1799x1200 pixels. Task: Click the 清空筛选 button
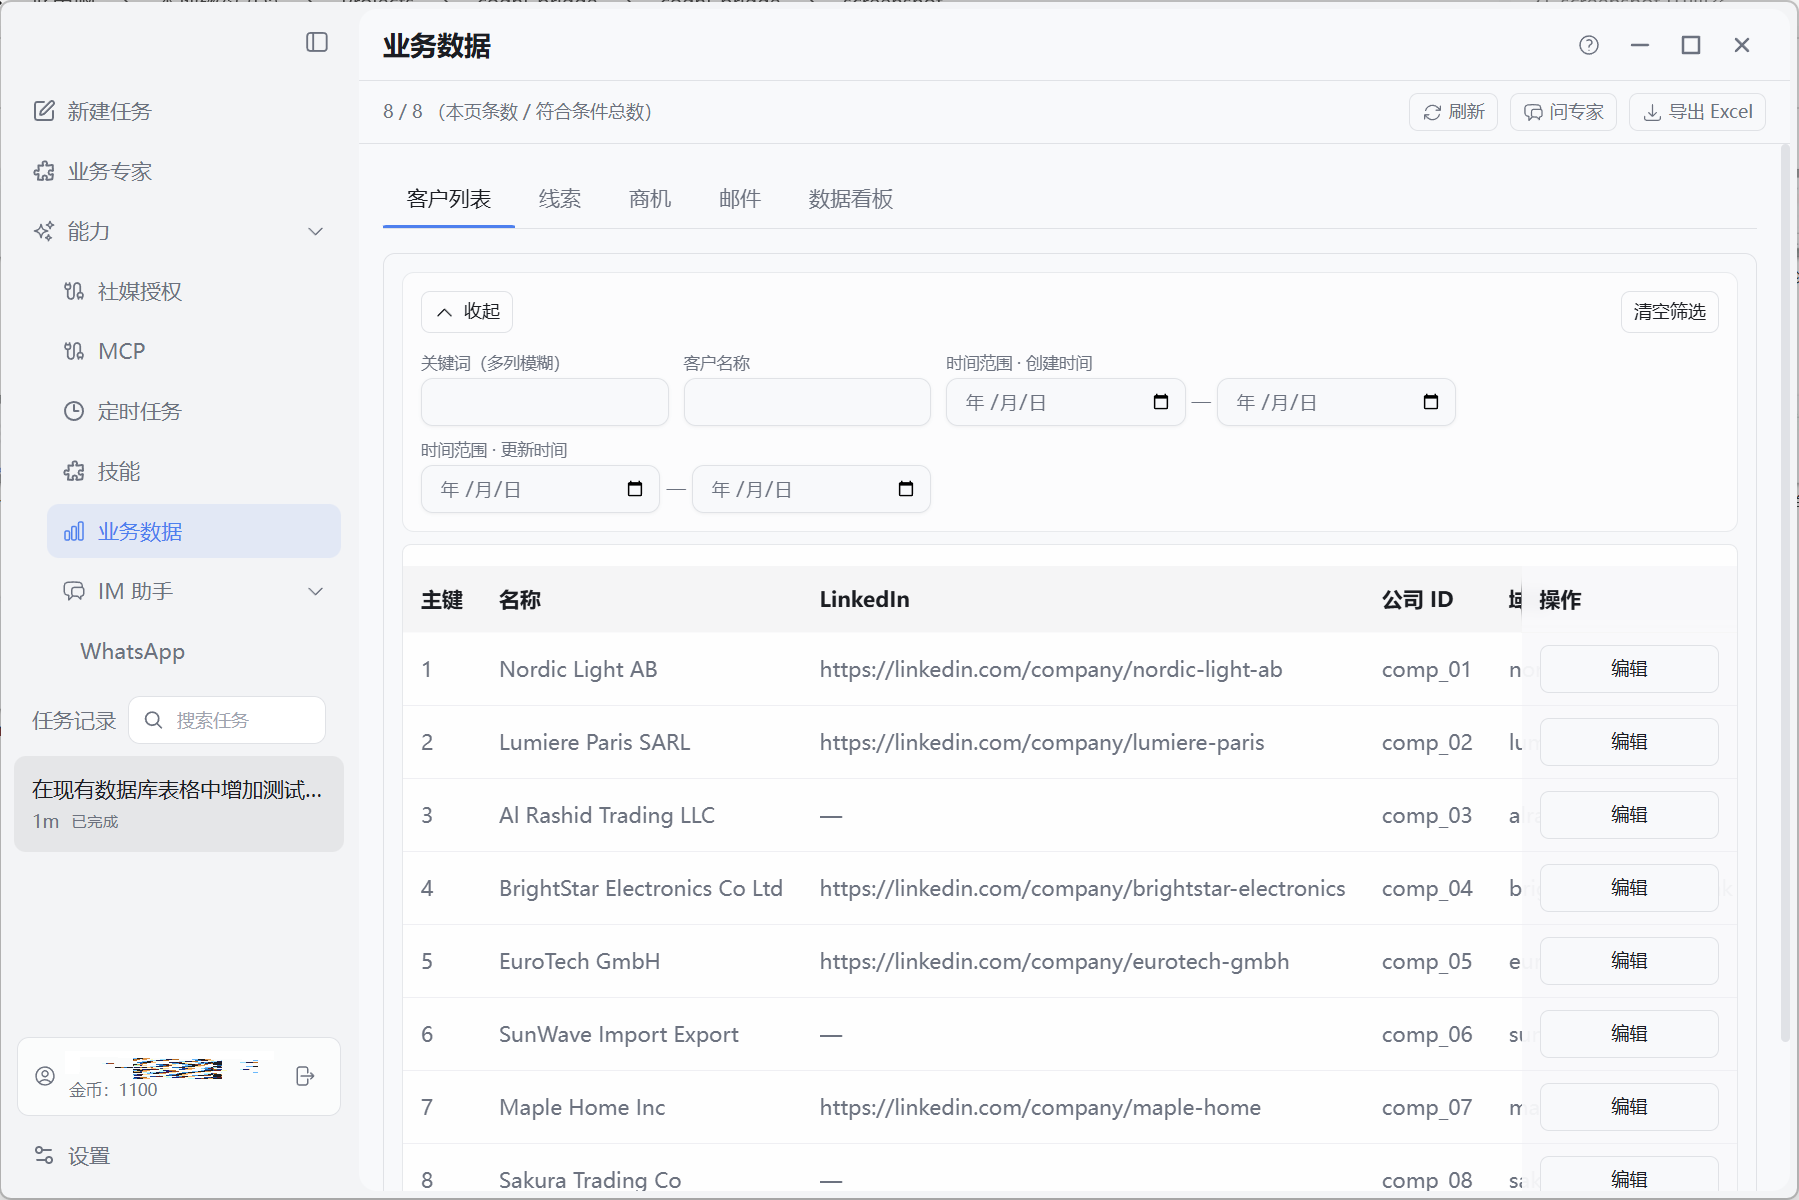pos(1669,312)
